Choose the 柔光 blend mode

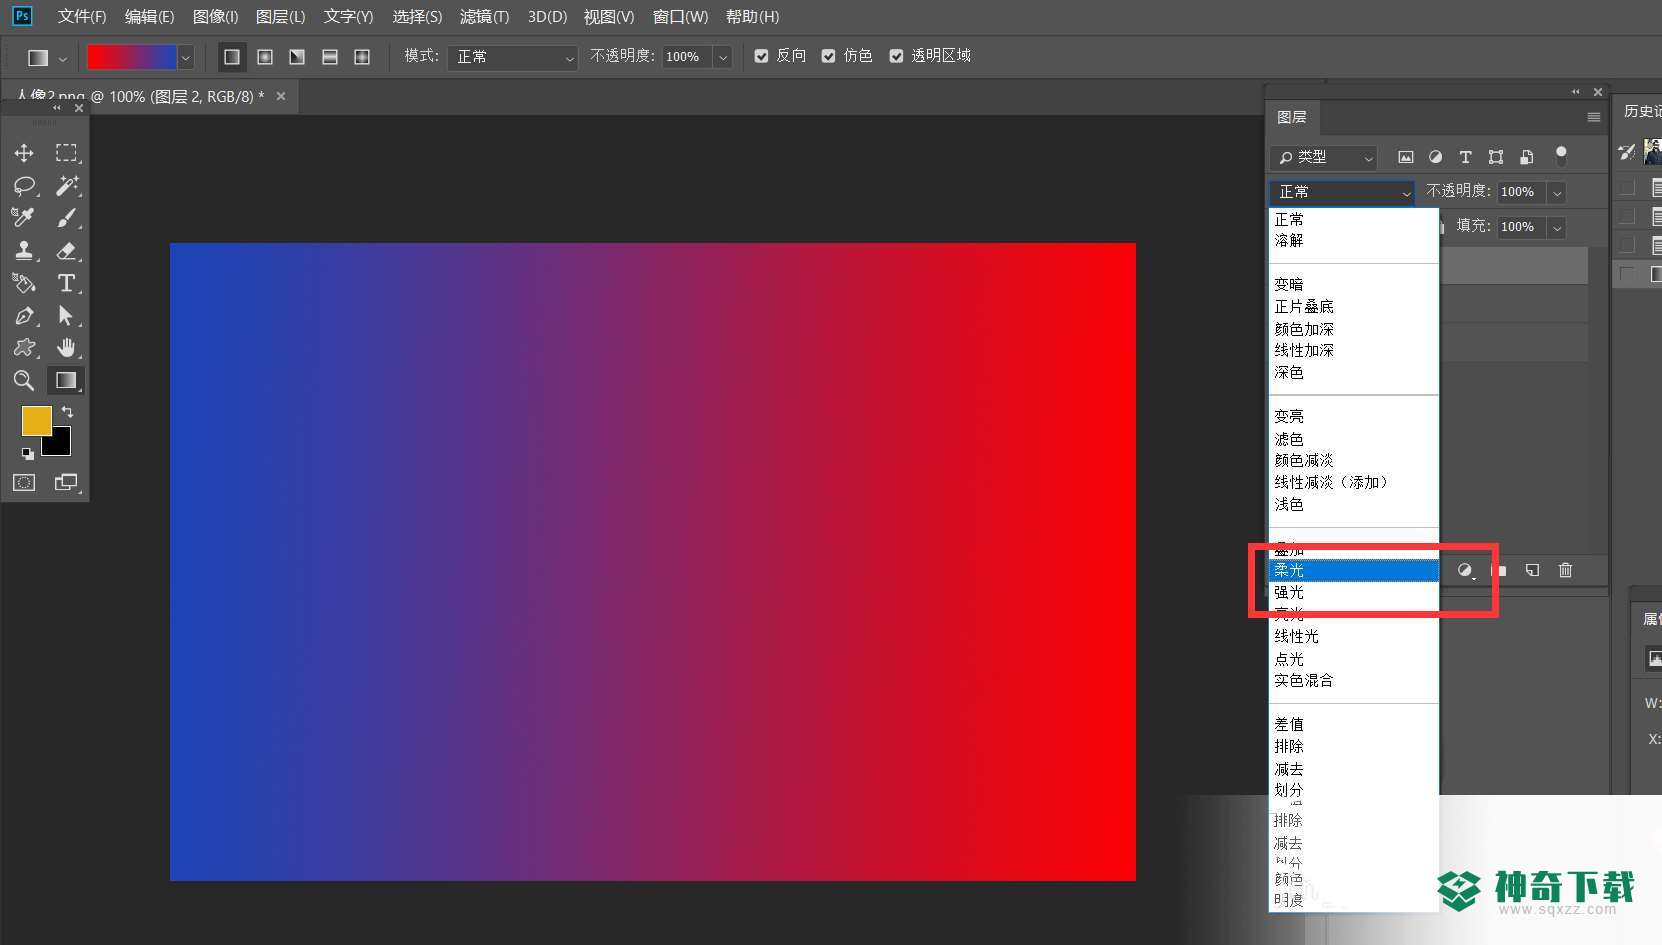1354,570
